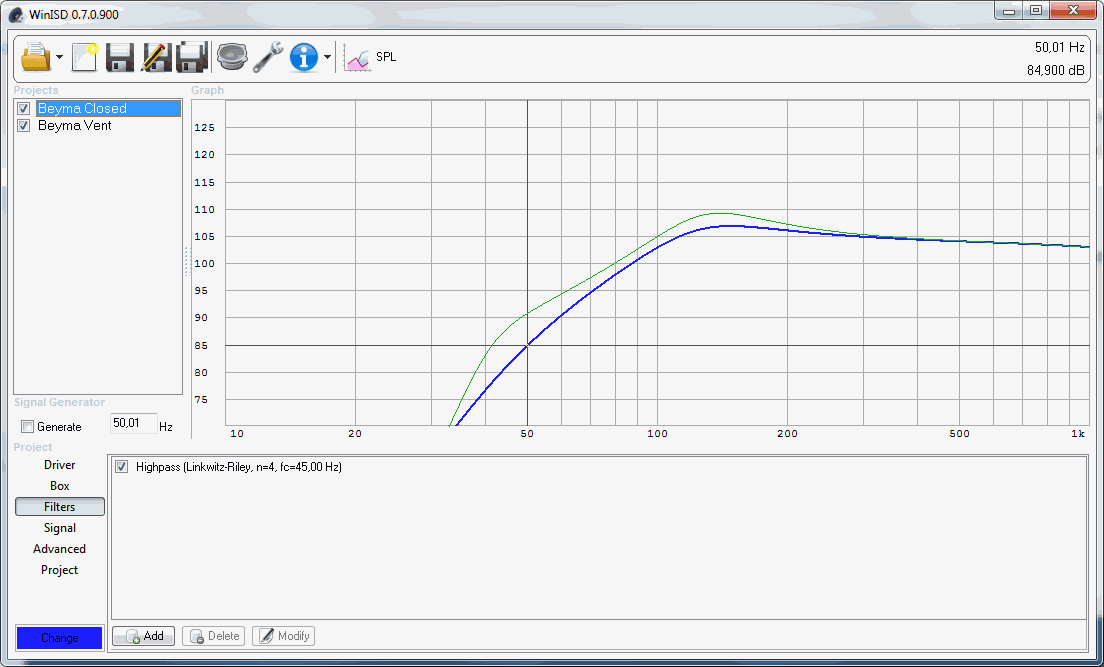Open the SPL graph type selector
This screenshot has width=1104, height=667.
coord(370,58)
